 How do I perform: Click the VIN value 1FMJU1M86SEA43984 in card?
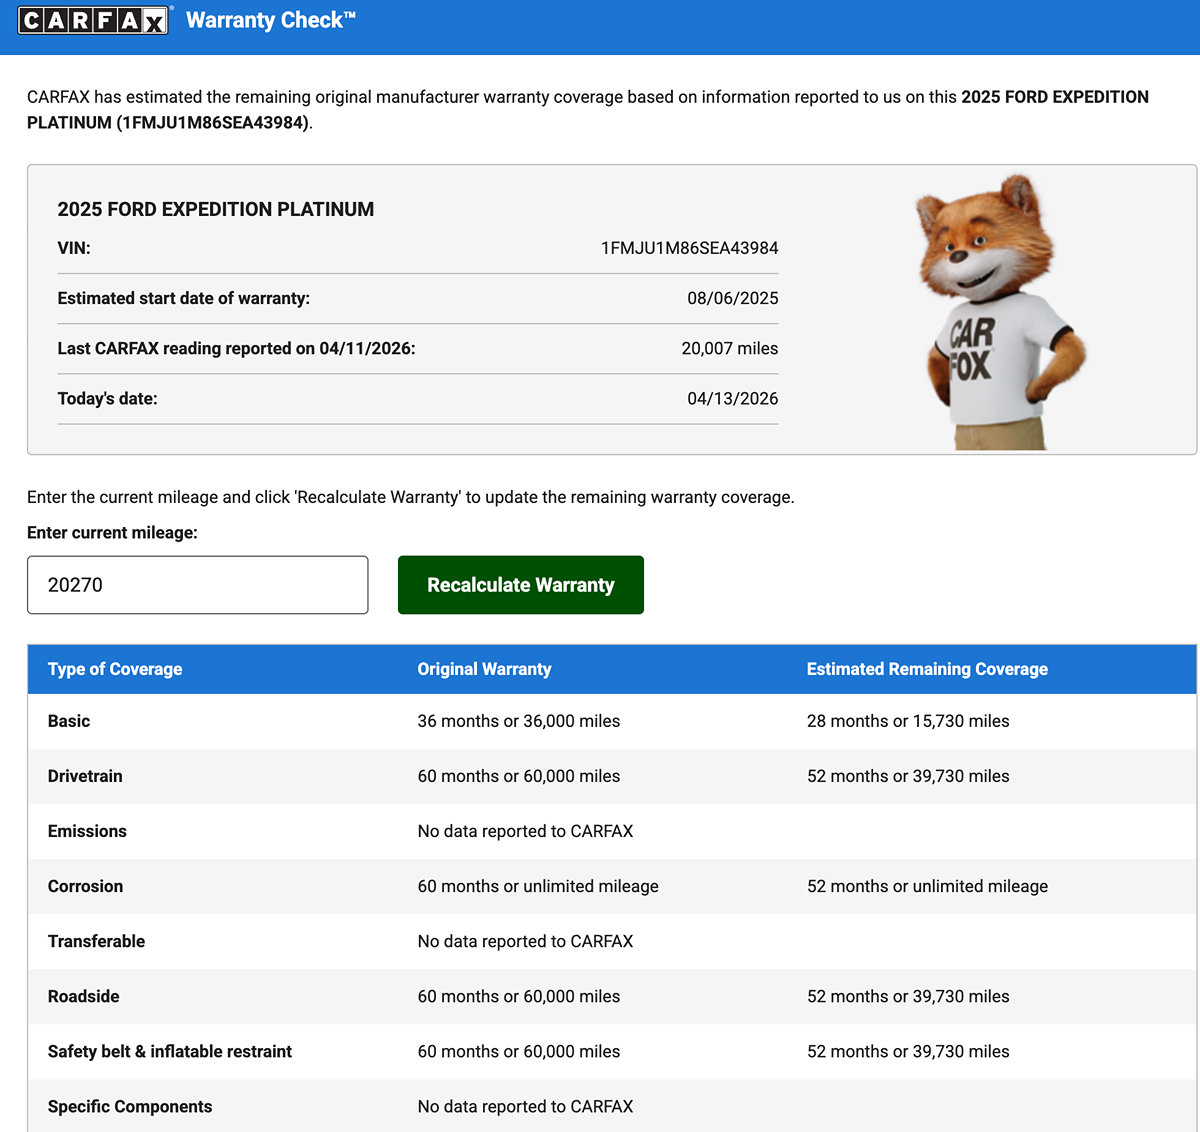689,248
